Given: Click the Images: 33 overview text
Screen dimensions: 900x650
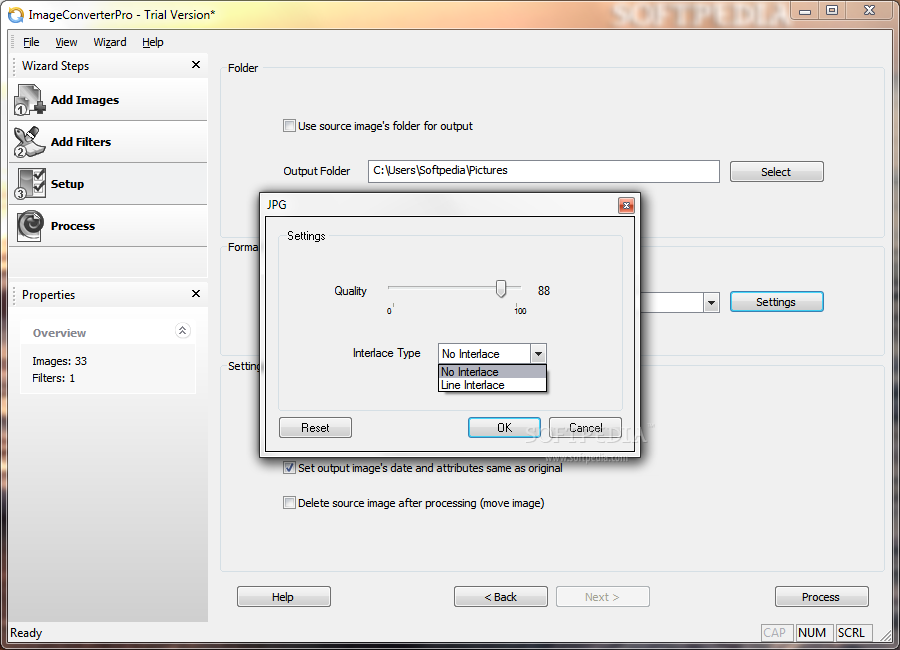Looking at the screenshot, I should click(x=60, y=361).
